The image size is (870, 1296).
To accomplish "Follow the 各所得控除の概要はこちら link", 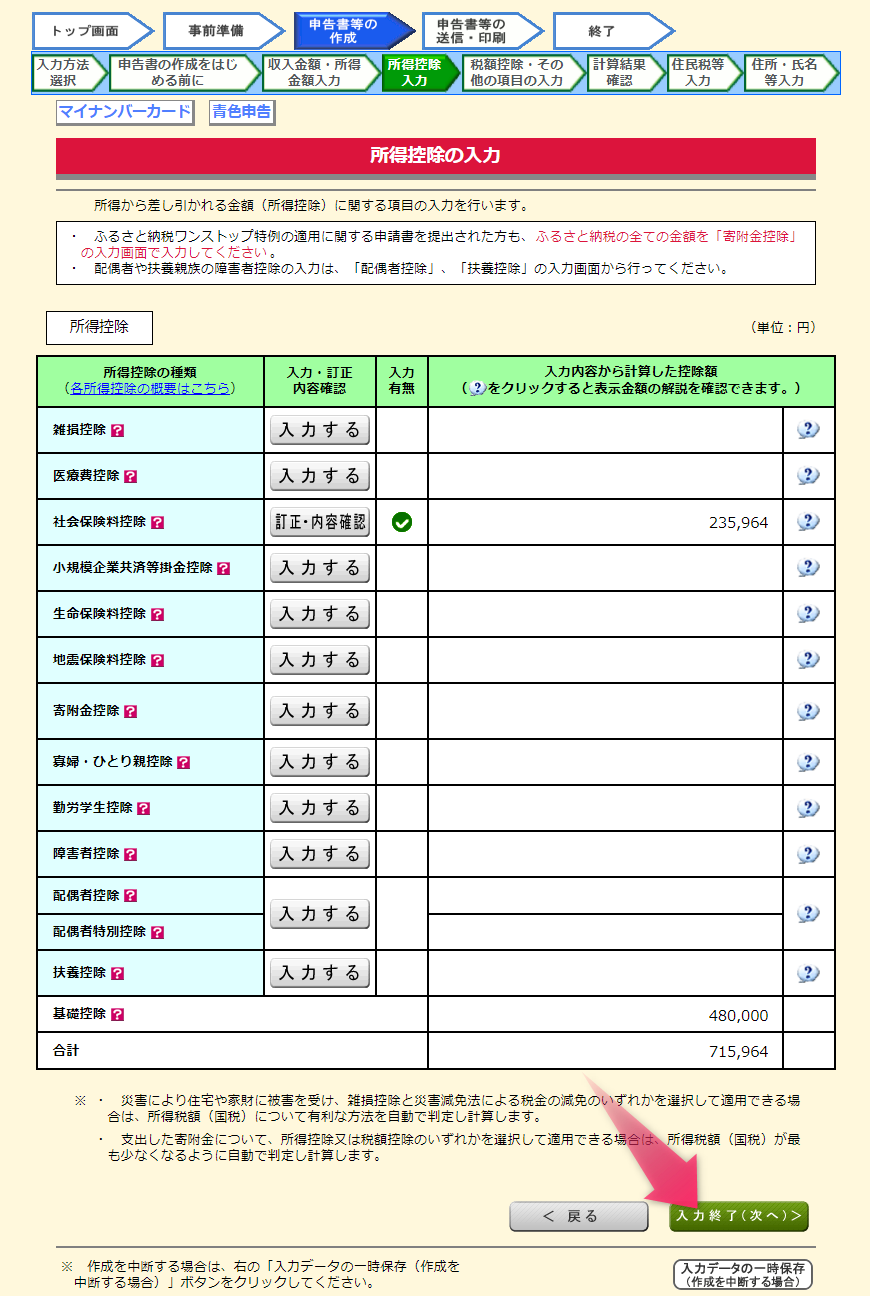I will (x=150, y=388).
